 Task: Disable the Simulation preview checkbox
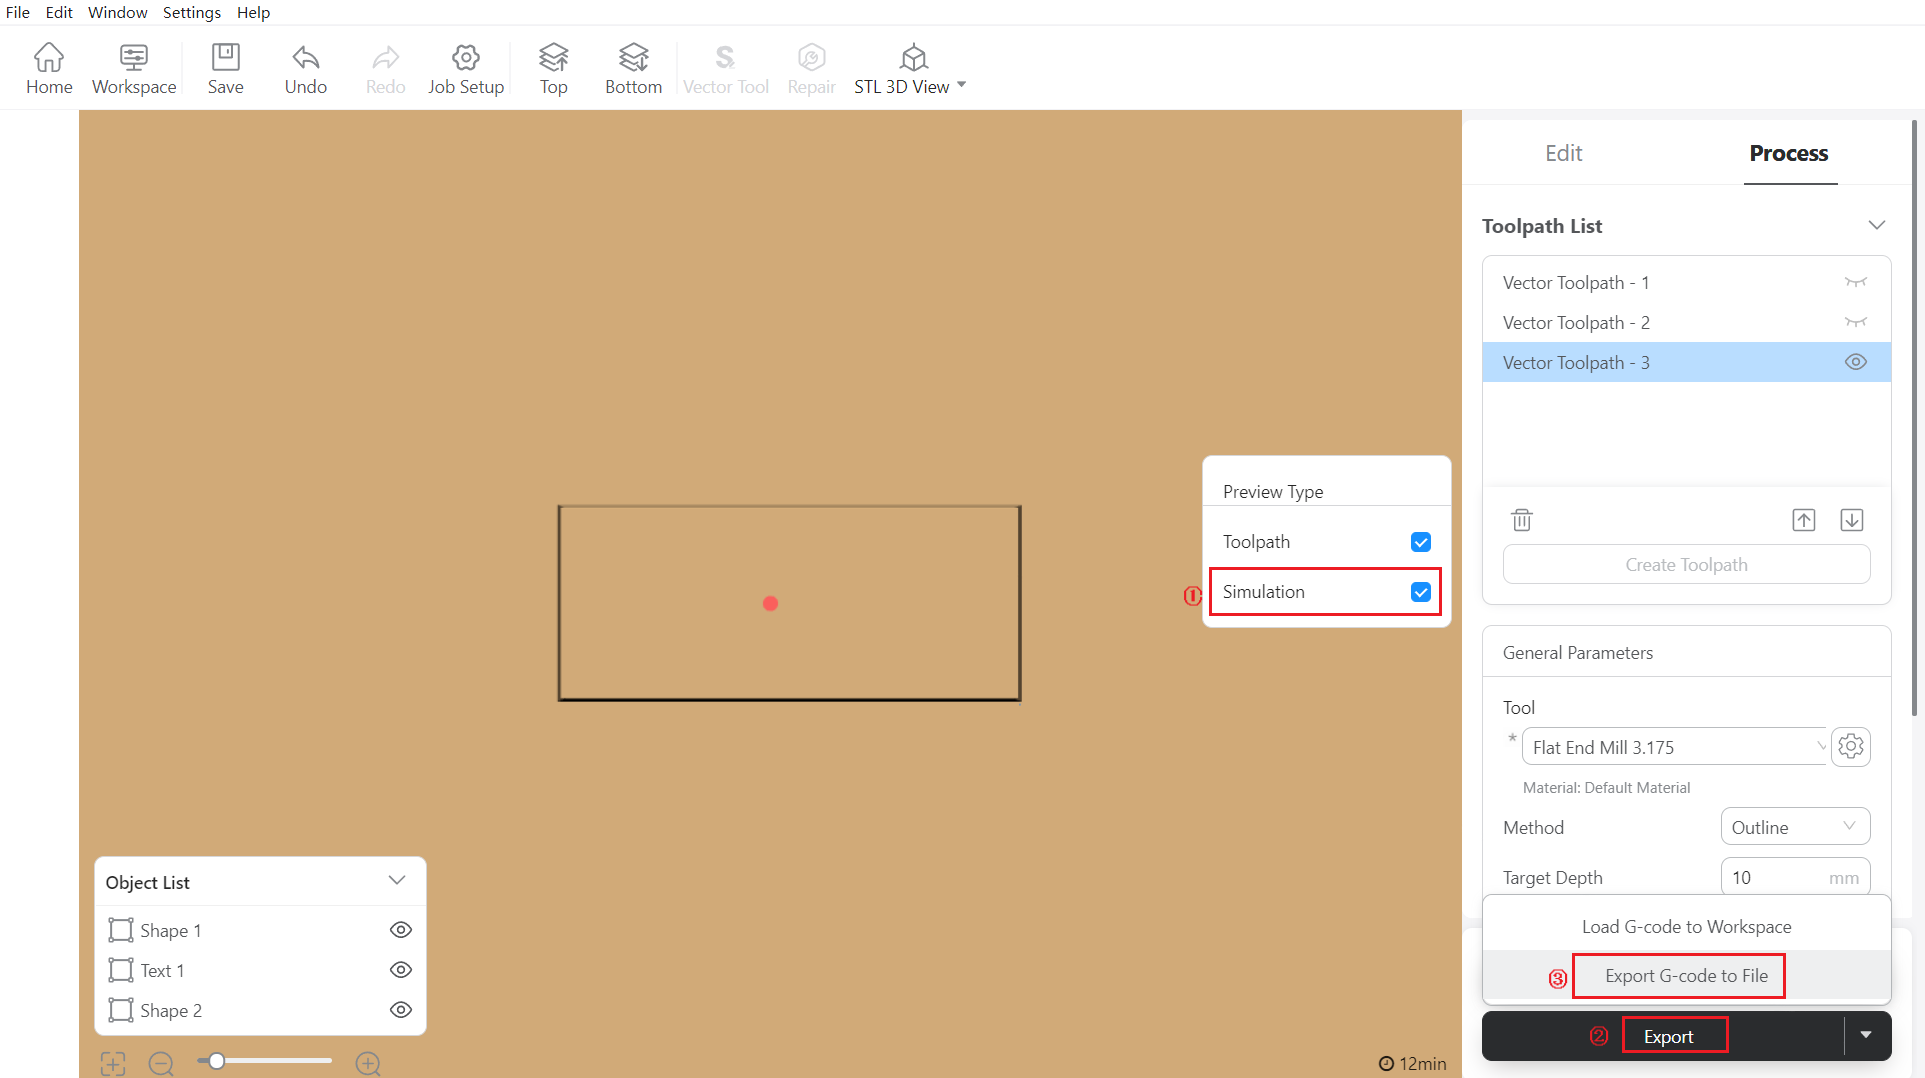(x=1420, y=591)
